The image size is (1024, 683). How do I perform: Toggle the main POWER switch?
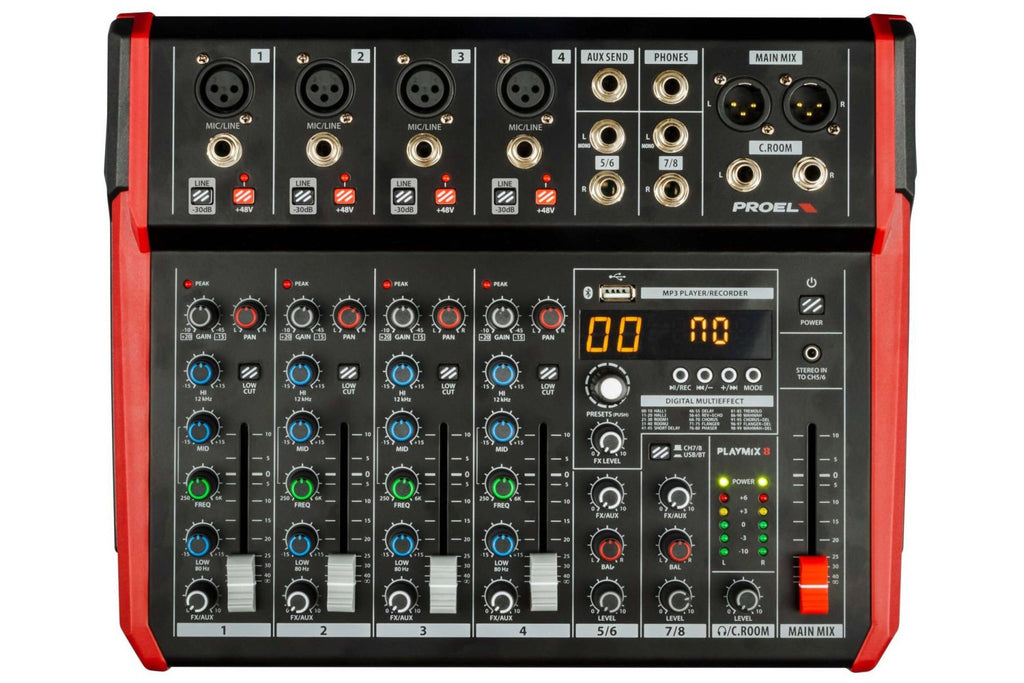pyautogui.click(x=812, y=305)
